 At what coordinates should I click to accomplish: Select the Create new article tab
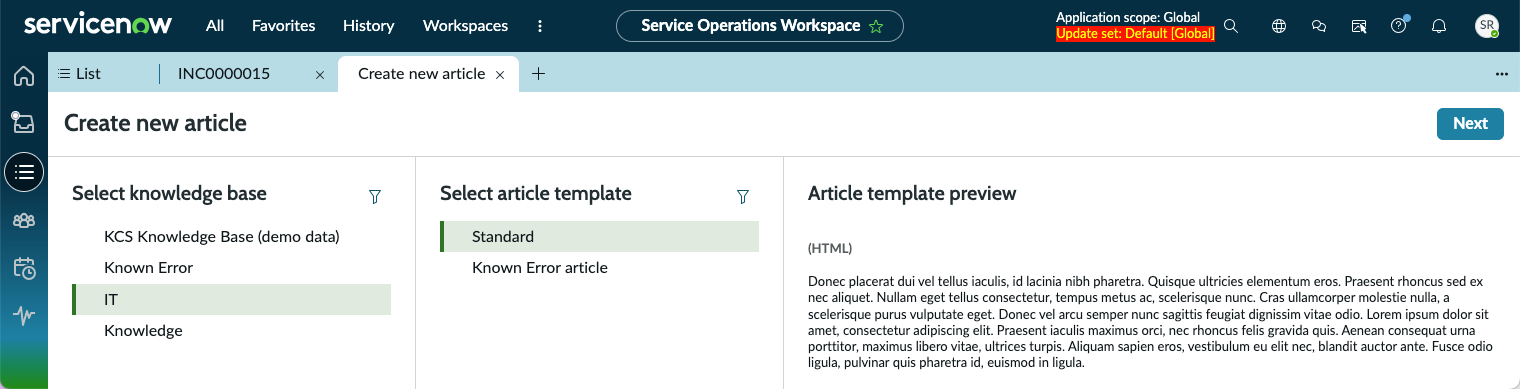421,73
